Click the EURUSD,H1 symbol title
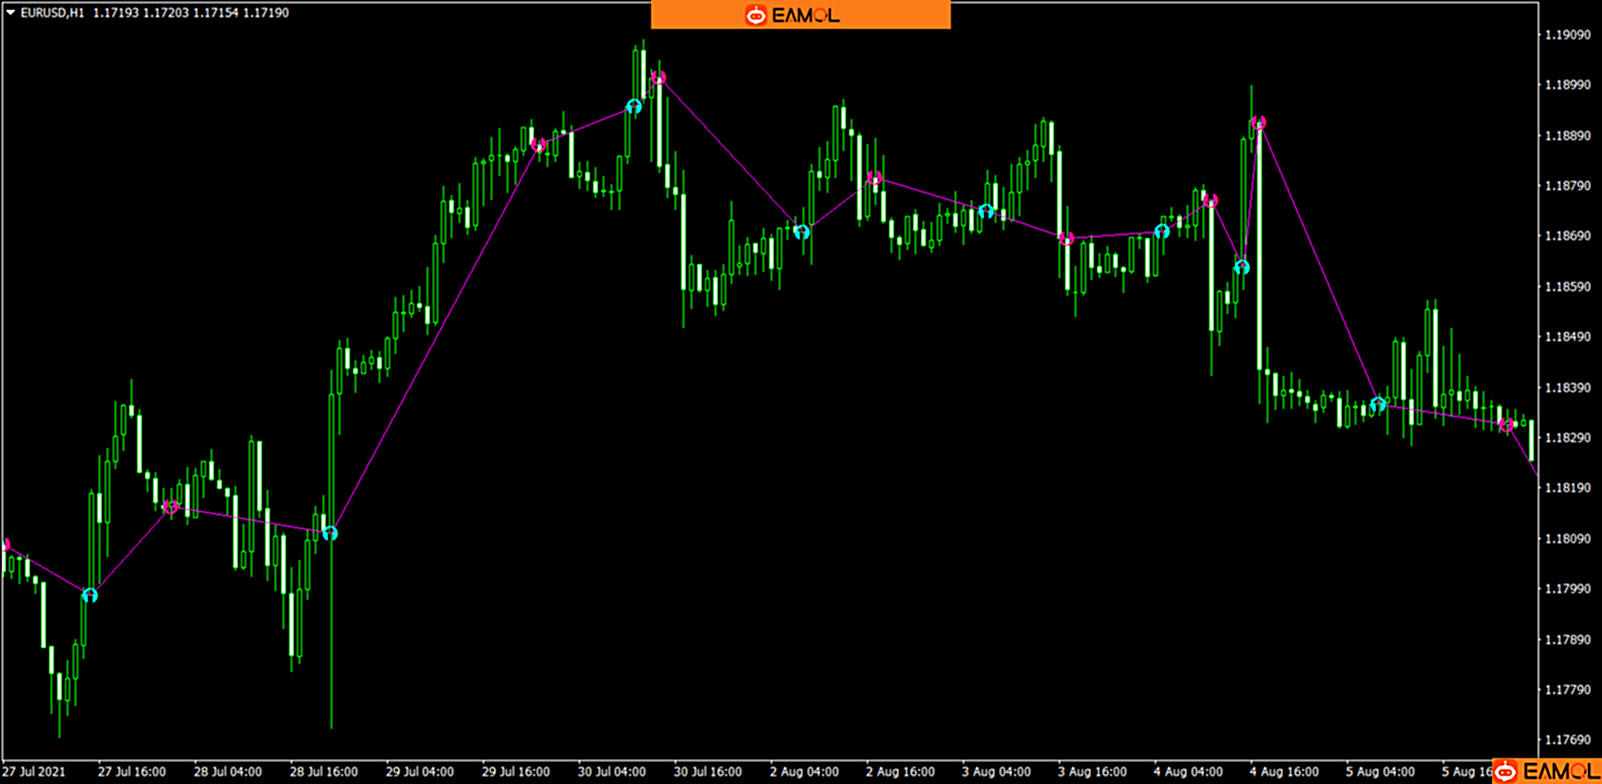 click(52, 13)
